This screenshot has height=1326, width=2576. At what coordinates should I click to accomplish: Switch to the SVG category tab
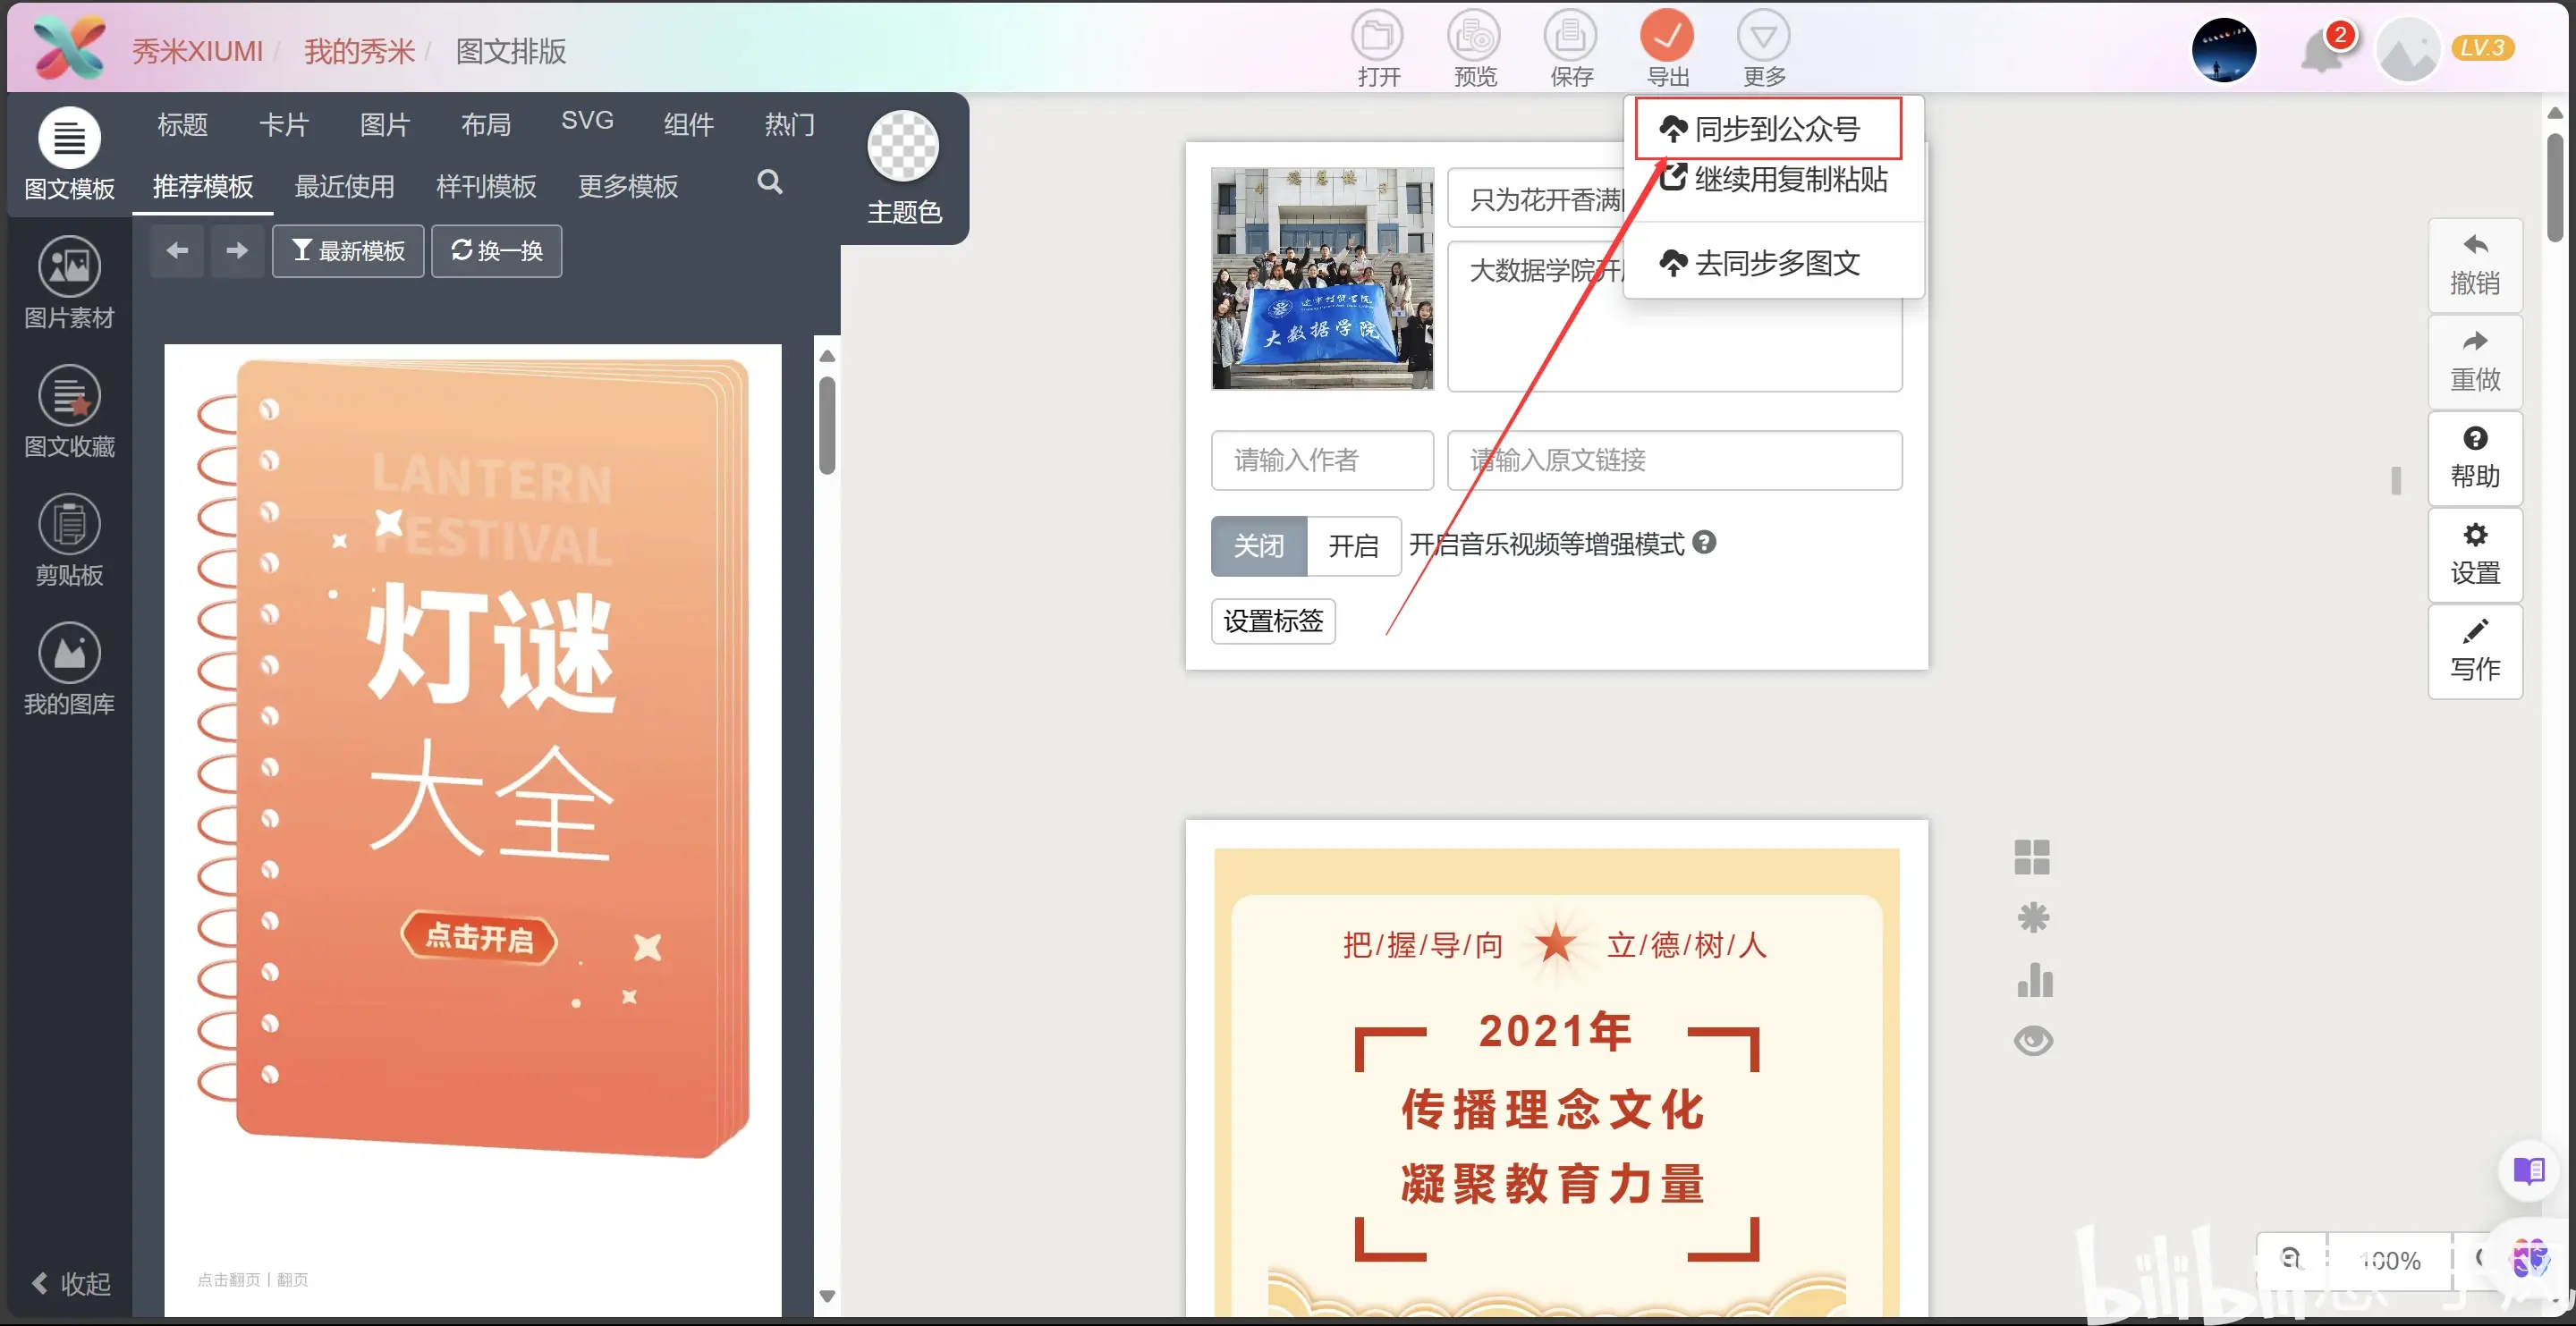[x=587, y=121]
